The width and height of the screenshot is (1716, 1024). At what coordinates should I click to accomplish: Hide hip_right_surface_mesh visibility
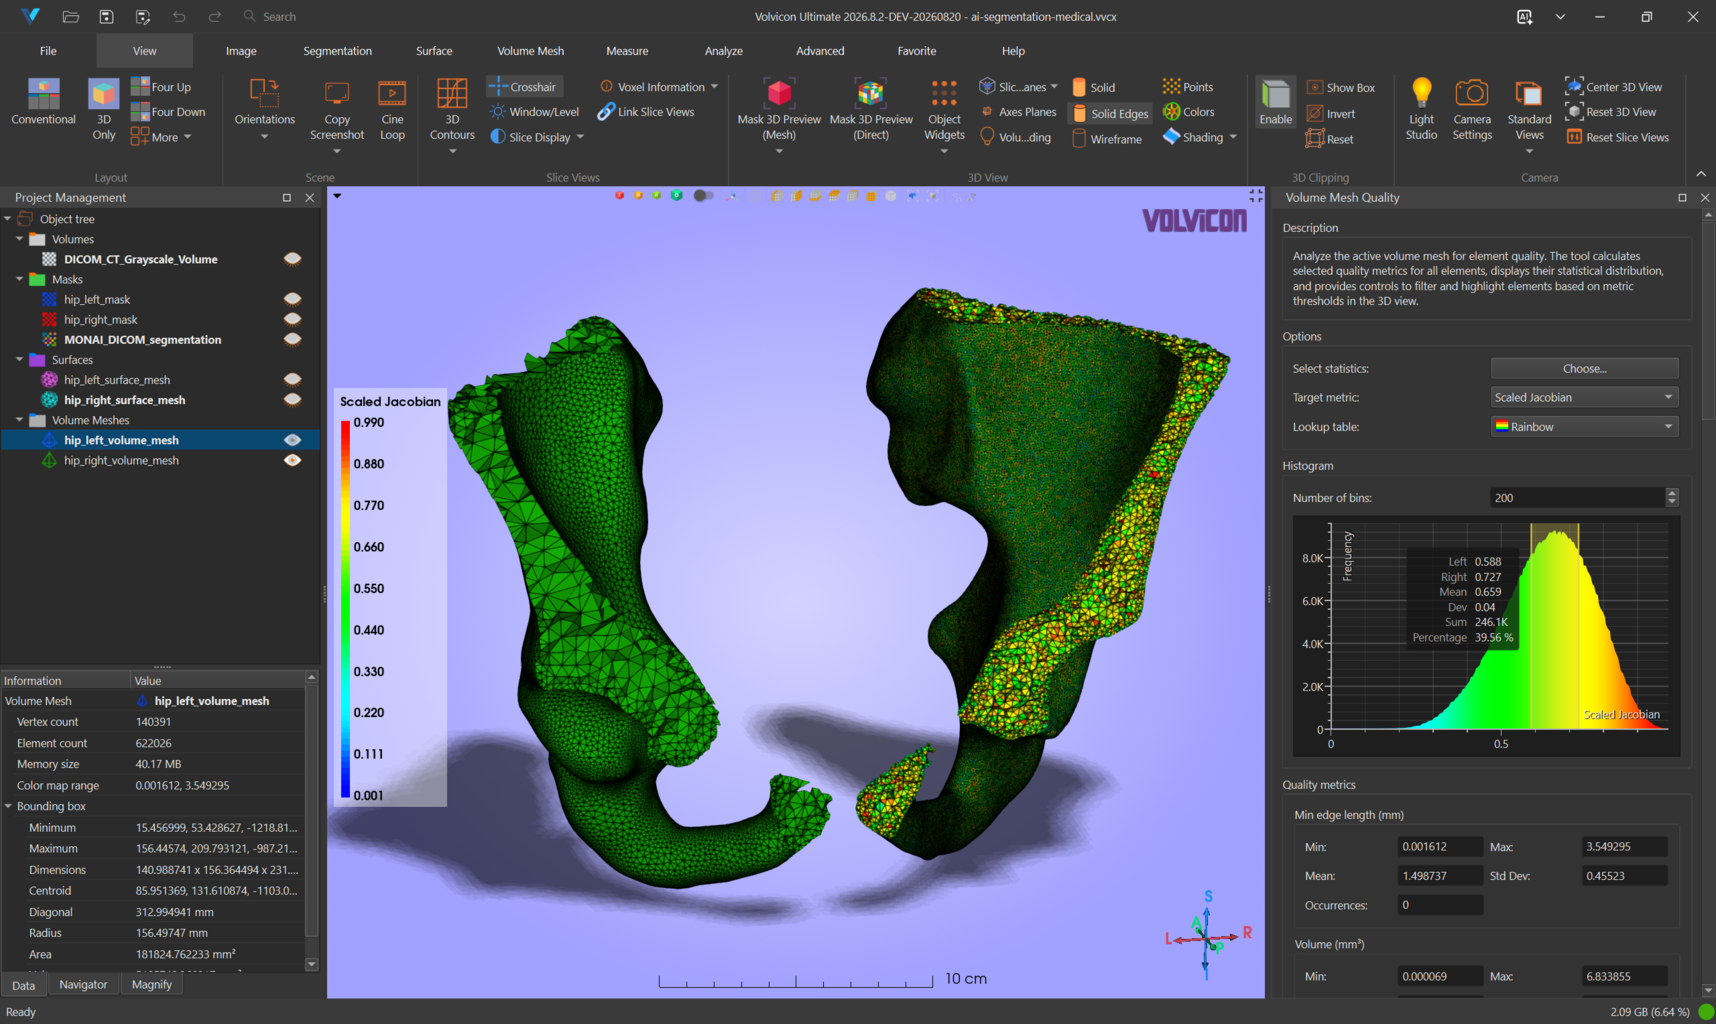click(292, 400)
